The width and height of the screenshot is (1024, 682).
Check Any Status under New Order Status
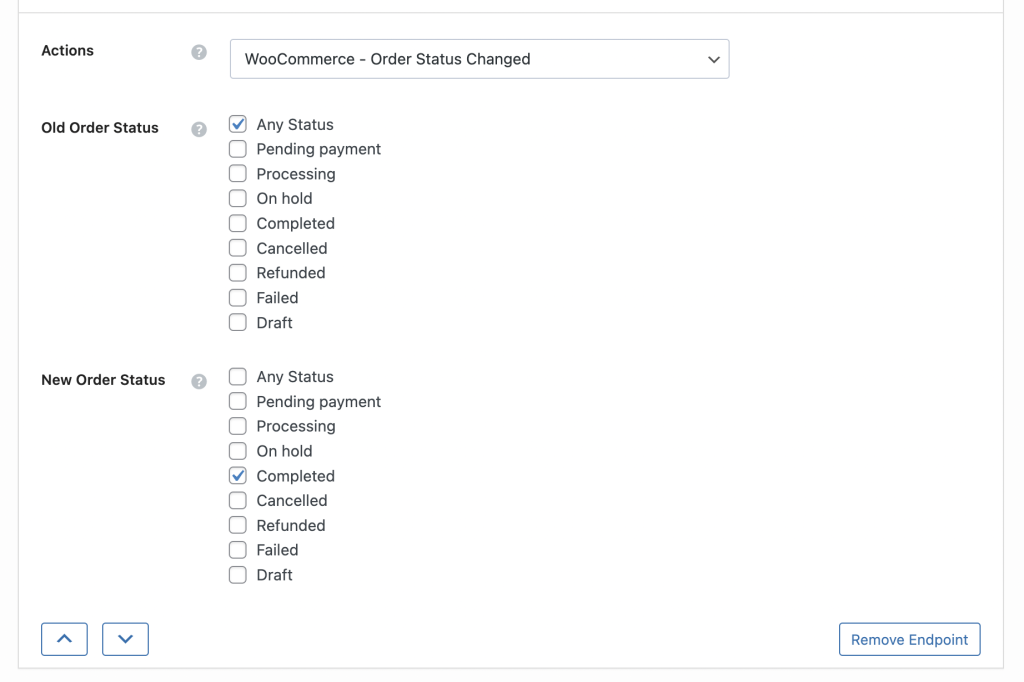pos(237,376)
